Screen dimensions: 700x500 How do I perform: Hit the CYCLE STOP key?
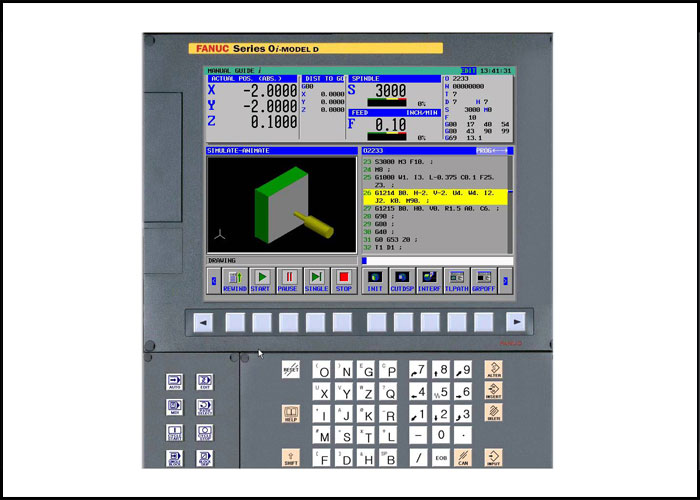[x=204, y=433]
